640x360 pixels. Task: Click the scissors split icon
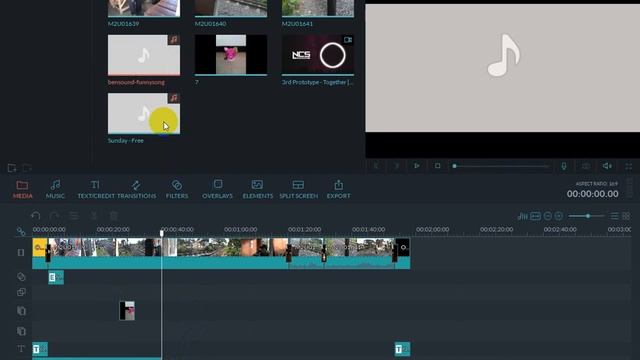pyautogui.click(x=93, y=216)
